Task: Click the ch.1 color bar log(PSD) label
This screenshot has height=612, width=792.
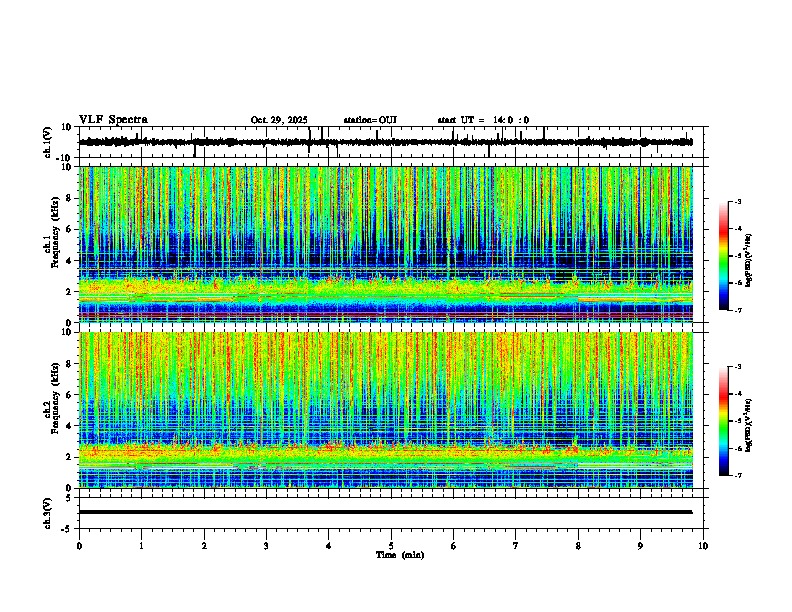Action: point(748,260)
